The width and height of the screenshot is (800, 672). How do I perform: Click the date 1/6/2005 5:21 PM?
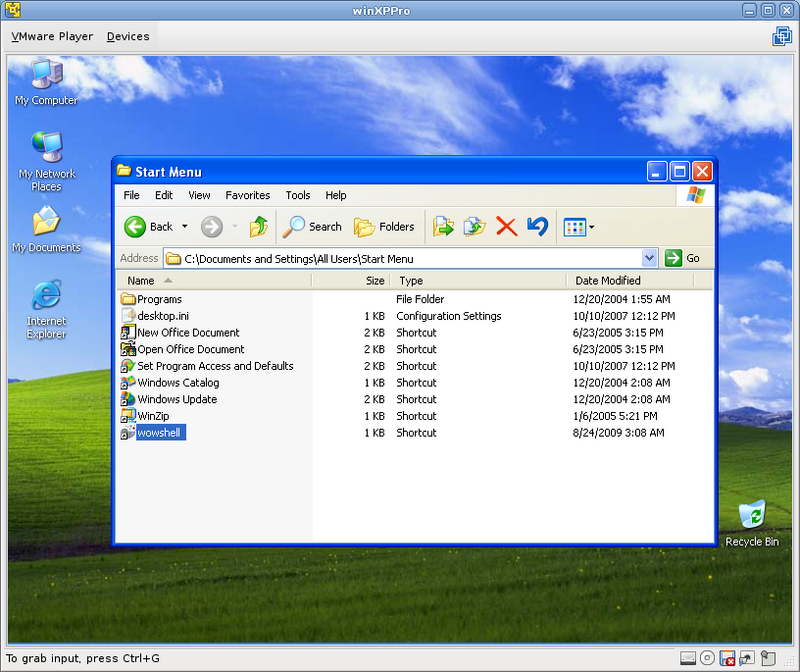[615, 416]
